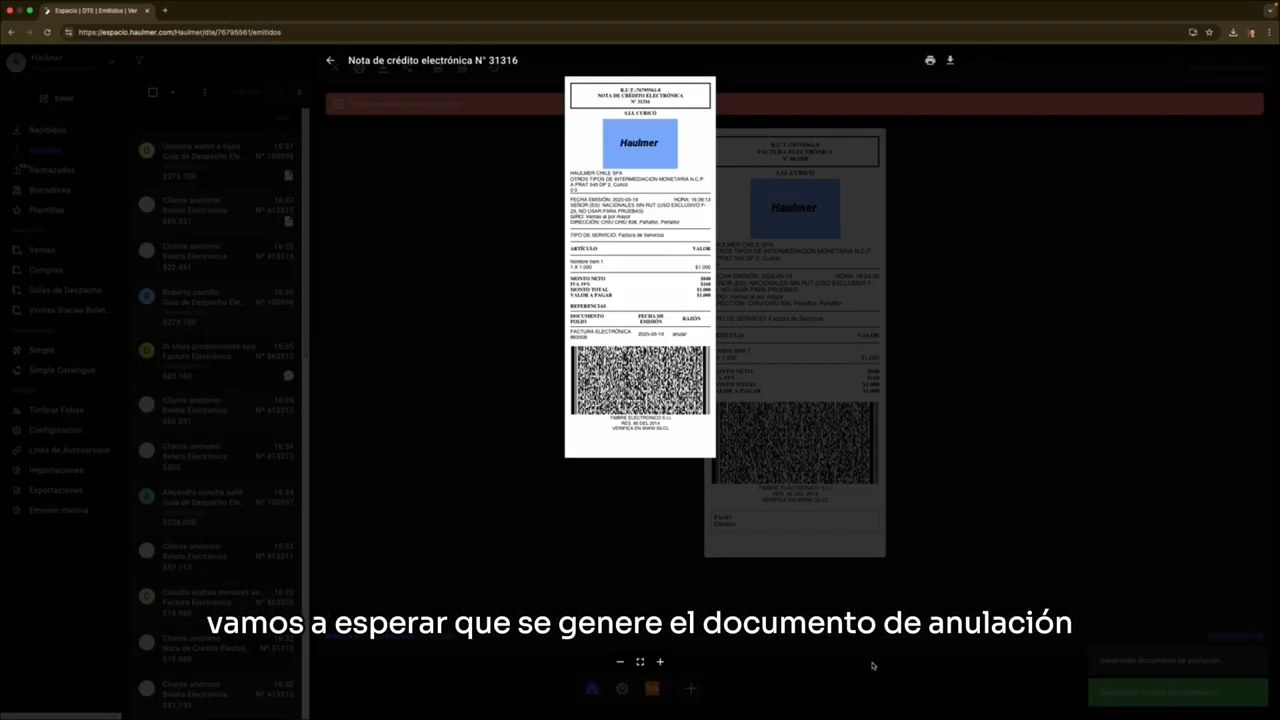Screen dimensions: 1280x720
Task: Open browser downloads
Action: click(x=1233, y=32)
